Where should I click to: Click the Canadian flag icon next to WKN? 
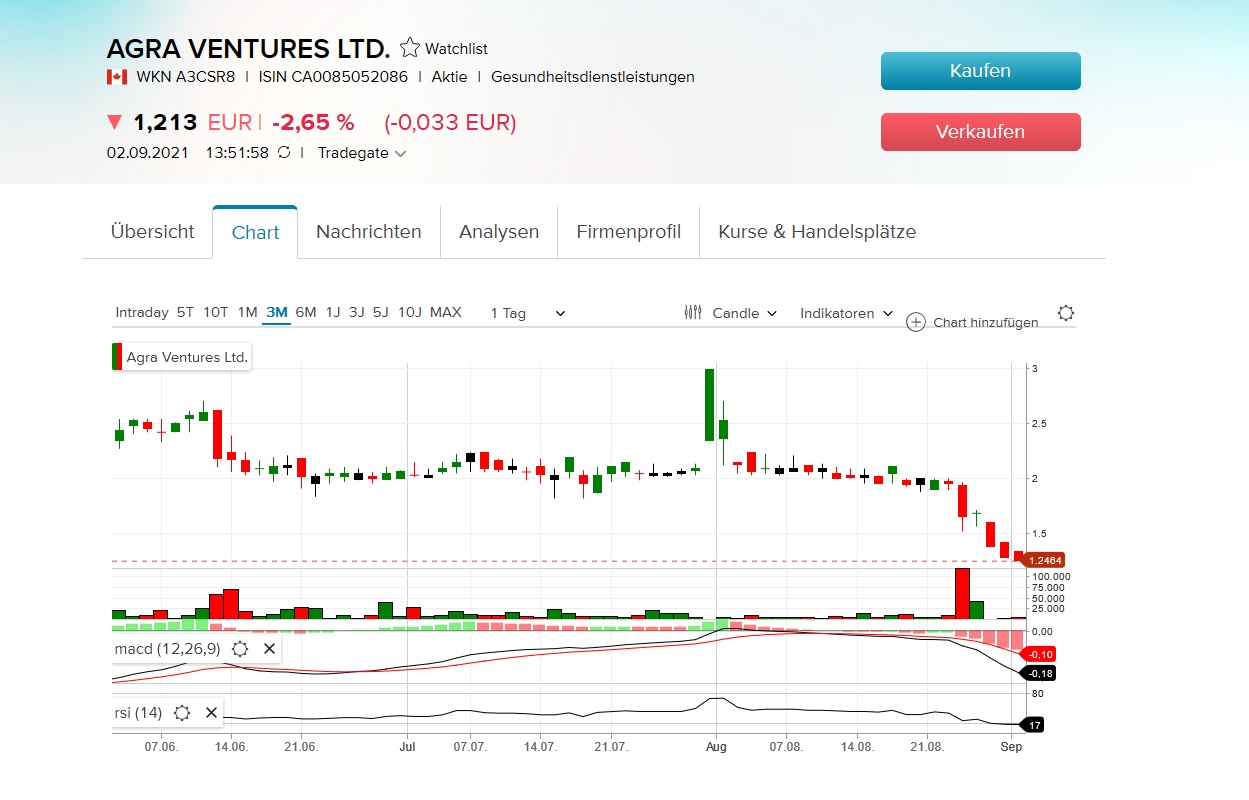pyautogui.click(x=117, y=76)
